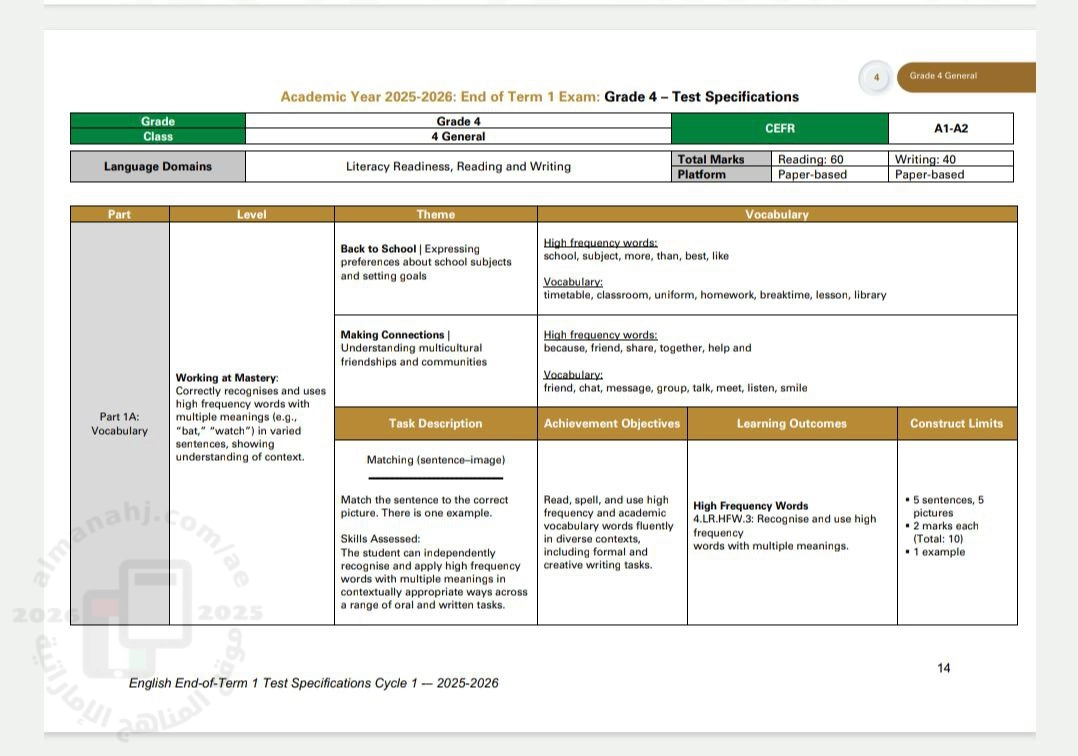This screenshot has height=756, width=1078.
Task: Click the Writing: 40 marks cell
Action: pos(925,159)
